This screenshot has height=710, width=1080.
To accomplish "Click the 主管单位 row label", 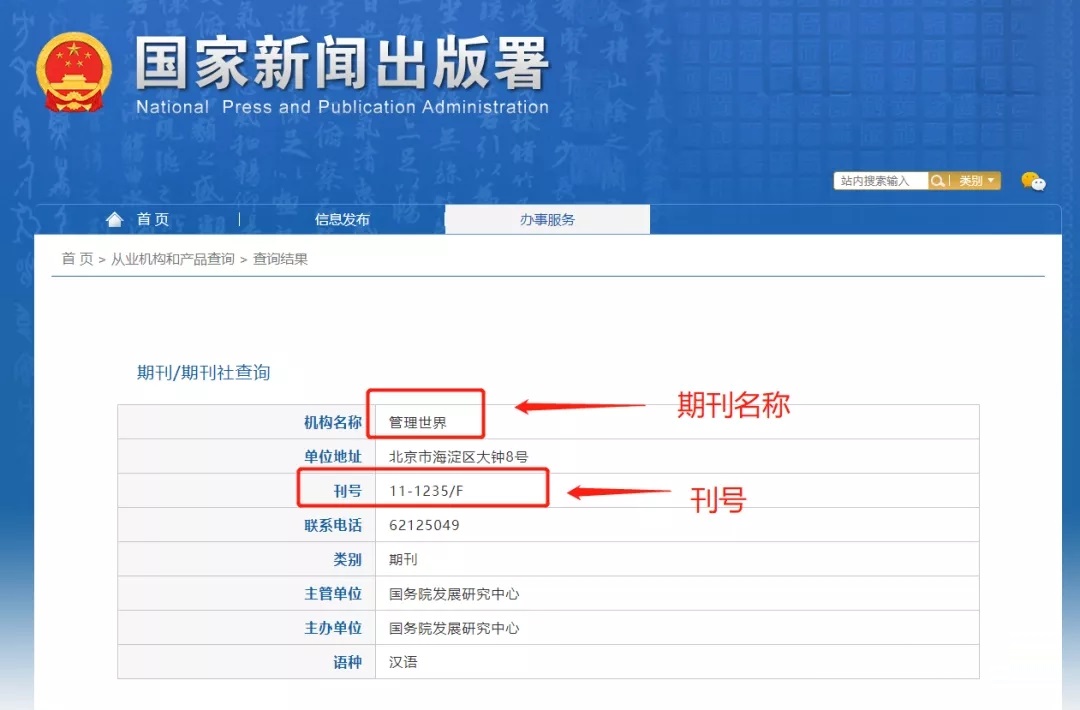I will tap(333, 594).
